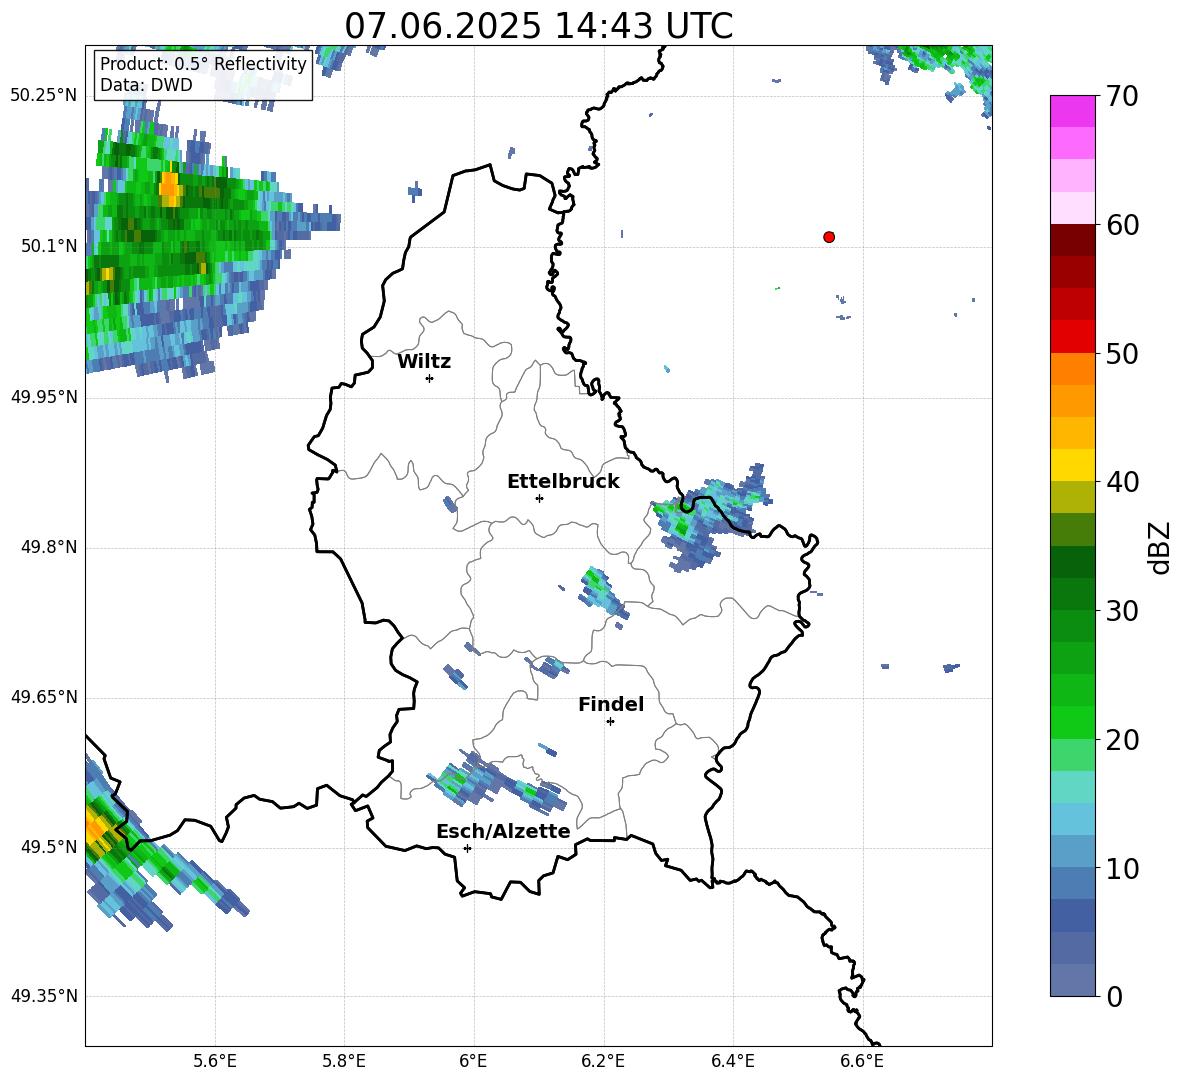This screenshot has height=1081, width=1184.
Task: Click the colorbar value 60
Action: (x=1122, y=225)
